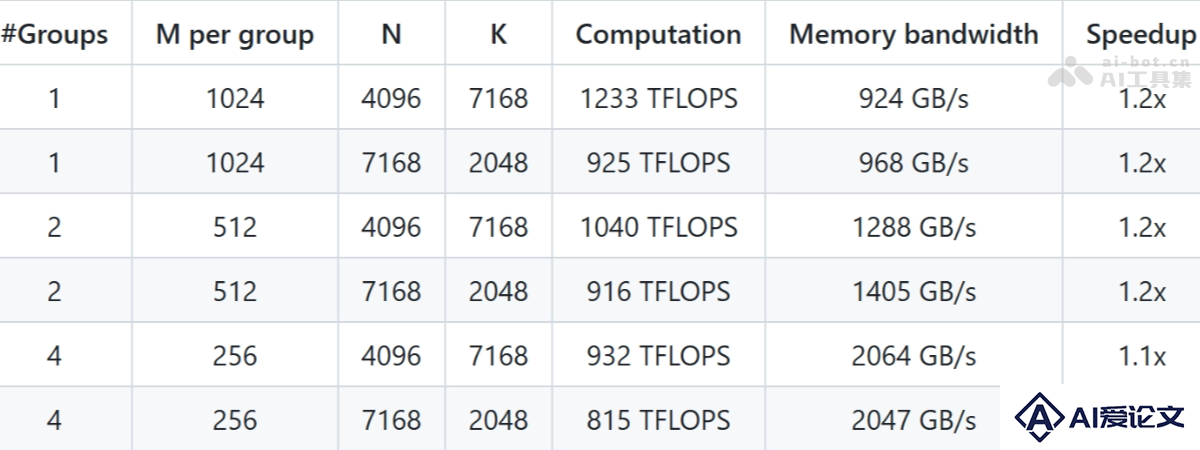The height and width of the screenshot is (450, 1200).
Task: Select the #Groups column header
Action: click(x=55, y=34)
